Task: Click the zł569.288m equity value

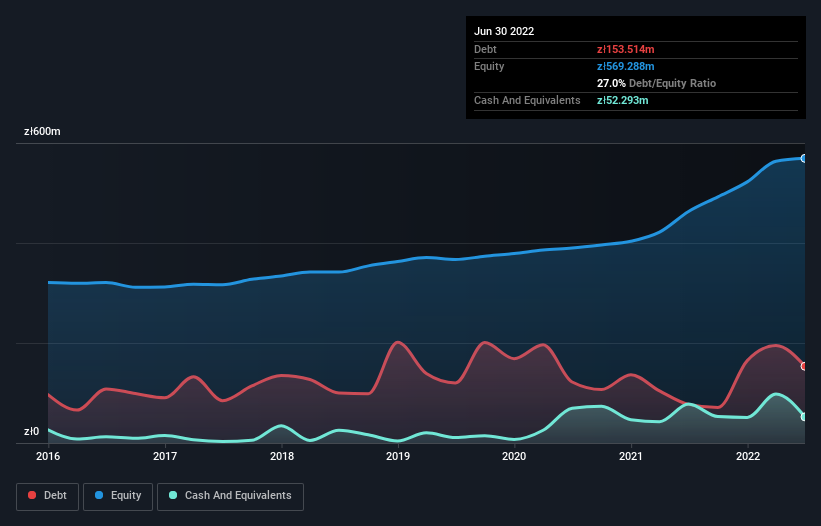Action: coord(626,66)
